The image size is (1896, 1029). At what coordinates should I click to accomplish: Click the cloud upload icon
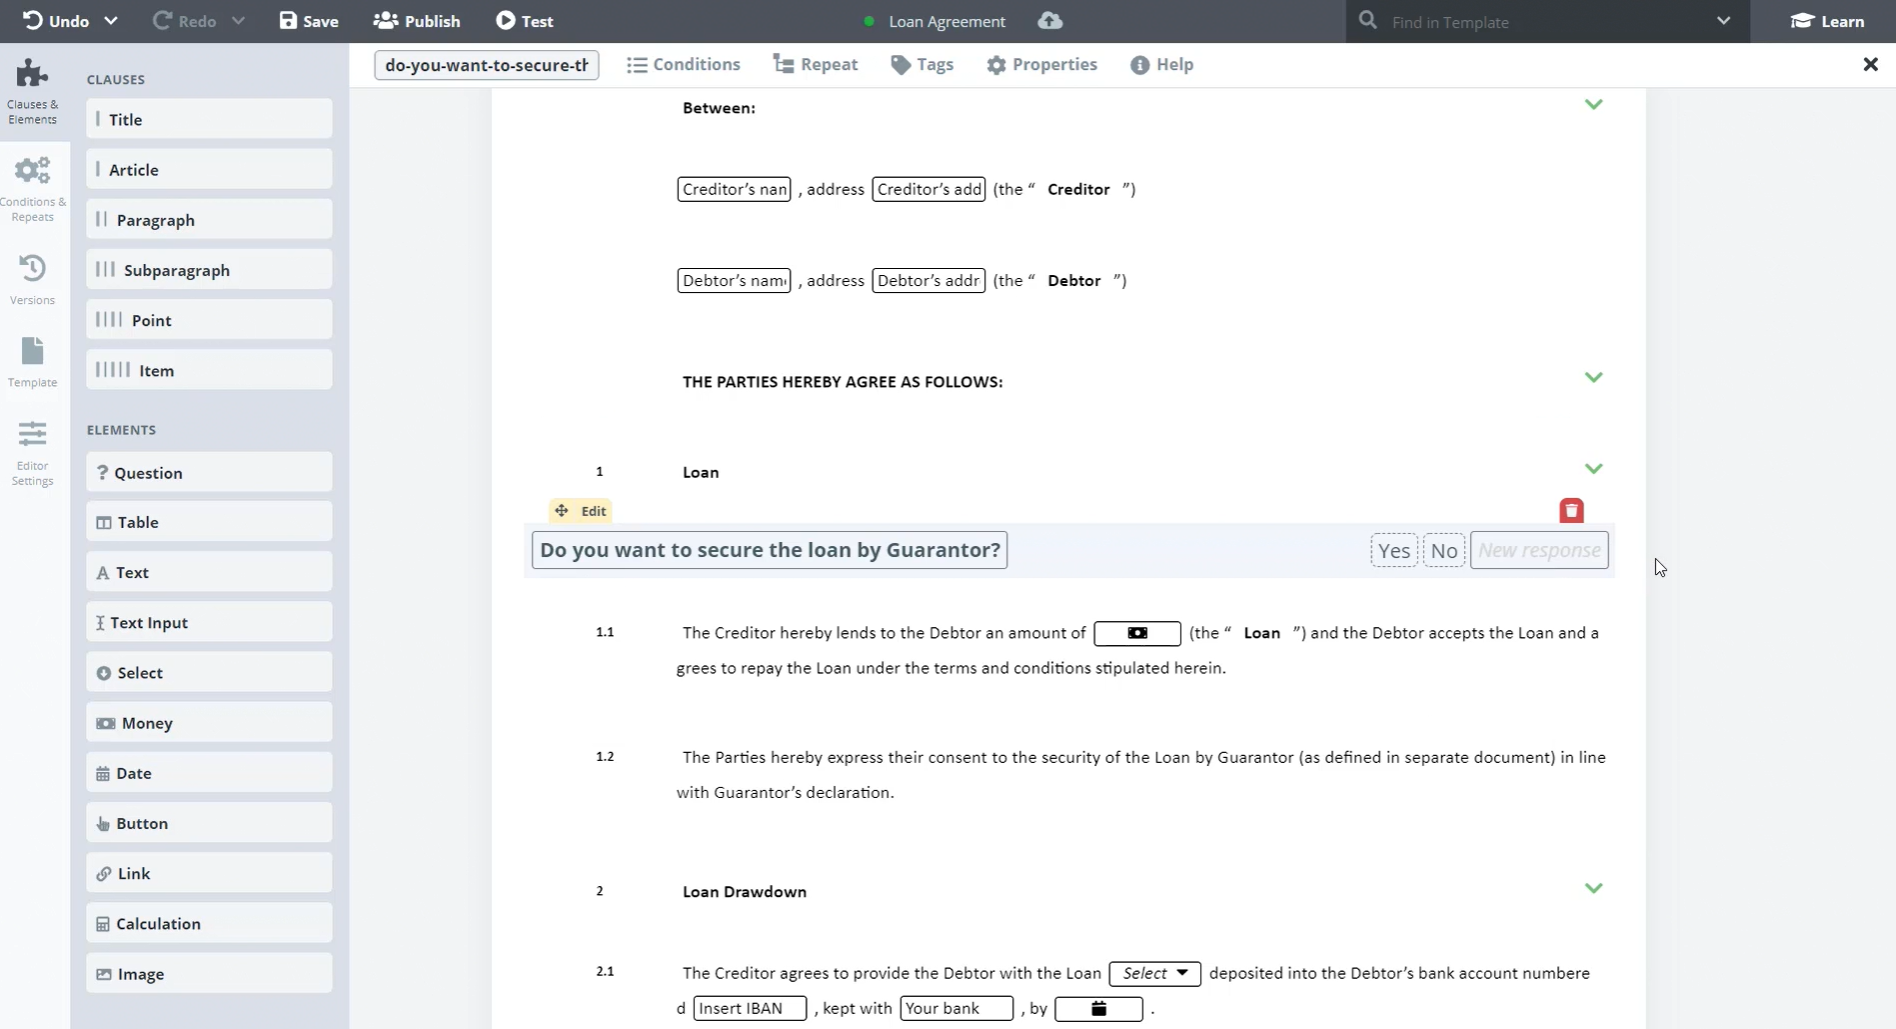(x=1050, y=21)
